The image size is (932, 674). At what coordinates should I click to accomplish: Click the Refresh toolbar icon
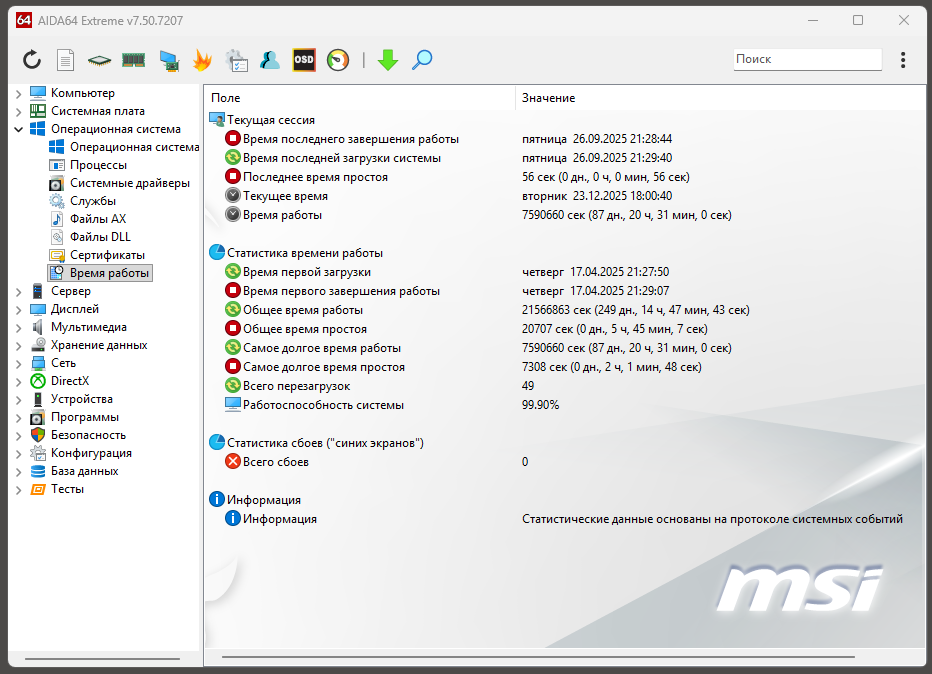(x=32, y=60)
